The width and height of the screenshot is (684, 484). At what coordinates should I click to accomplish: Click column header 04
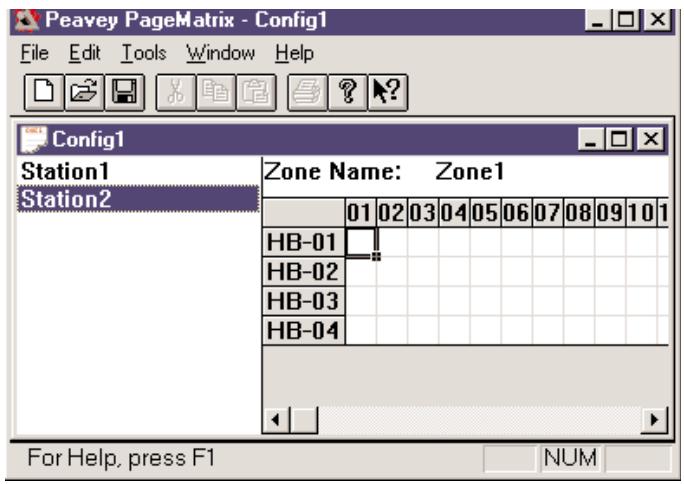coord(454,213)
